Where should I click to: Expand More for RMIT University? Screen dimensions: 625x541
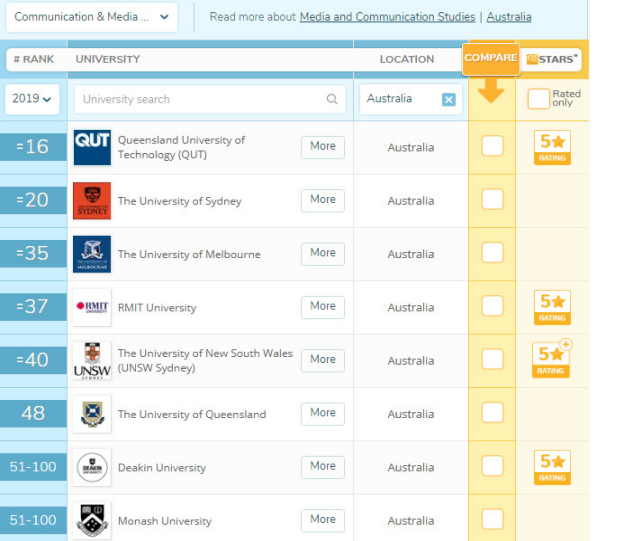[x=322, y=306]
